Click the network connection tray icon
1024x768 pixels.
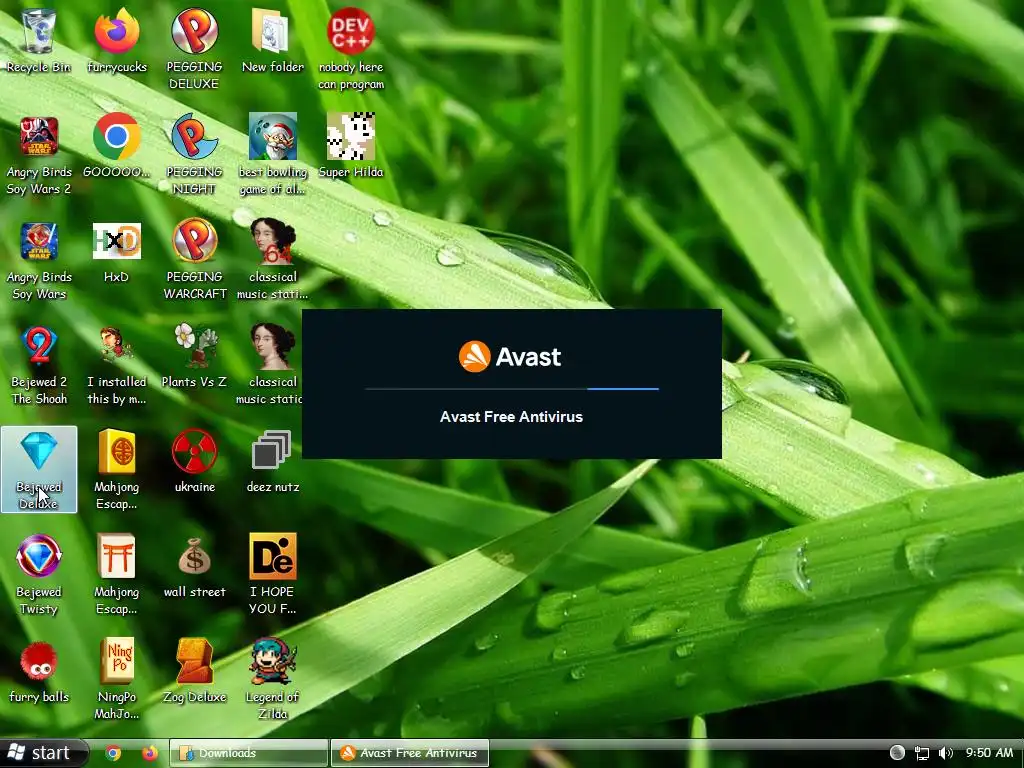click(x=921, y=753)
